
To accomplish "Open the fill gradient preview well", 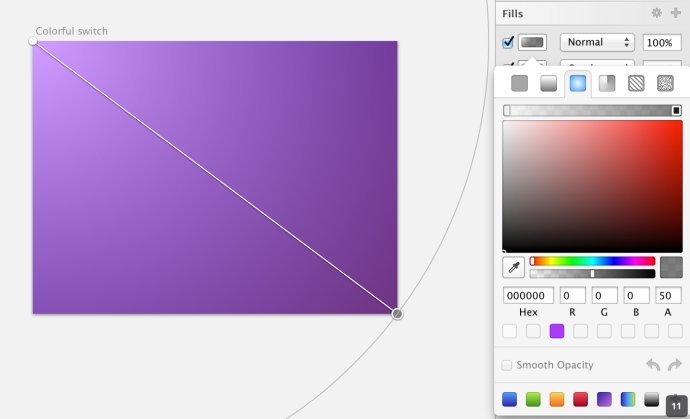I will point(532,42).
